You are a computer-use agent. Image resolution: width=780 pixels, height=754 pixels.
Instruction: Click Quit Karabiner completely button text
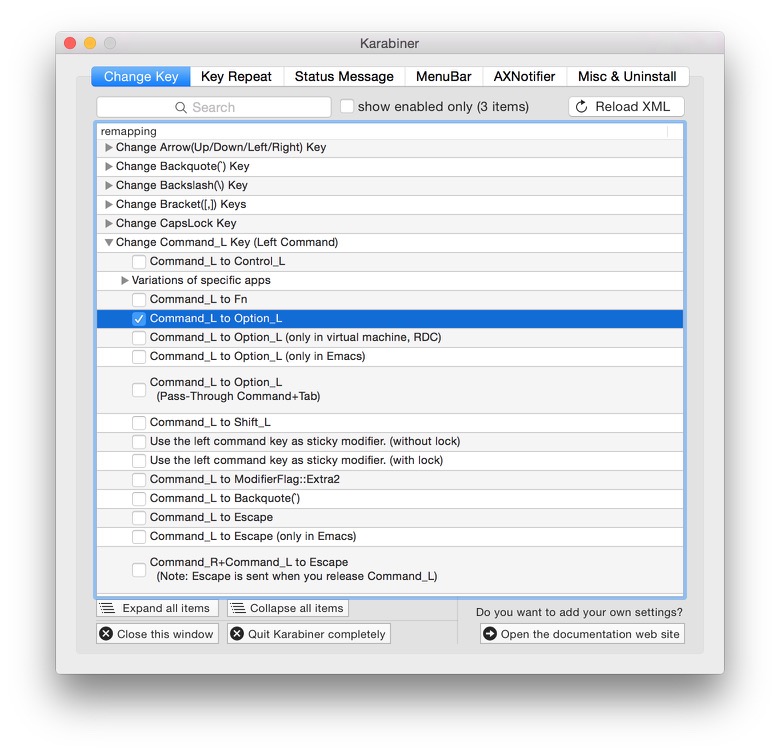316,634
